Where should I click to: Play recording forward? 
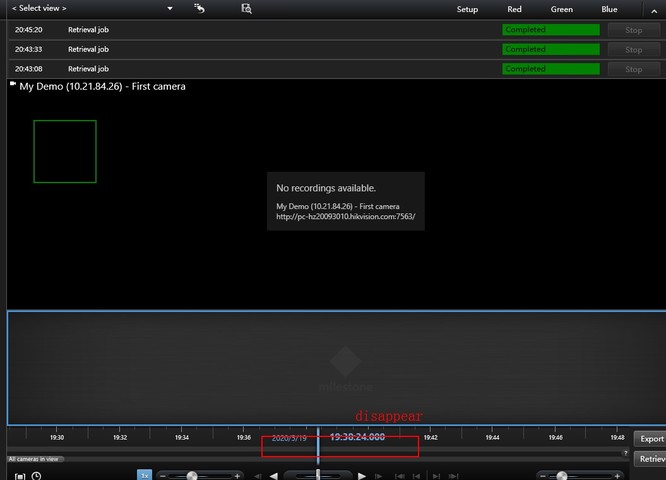[362, 476]
